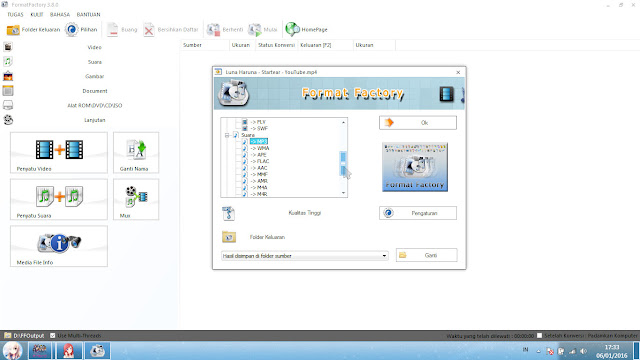
Task: Click the Pengaturan settings button
Action: (x=418, y=213)
